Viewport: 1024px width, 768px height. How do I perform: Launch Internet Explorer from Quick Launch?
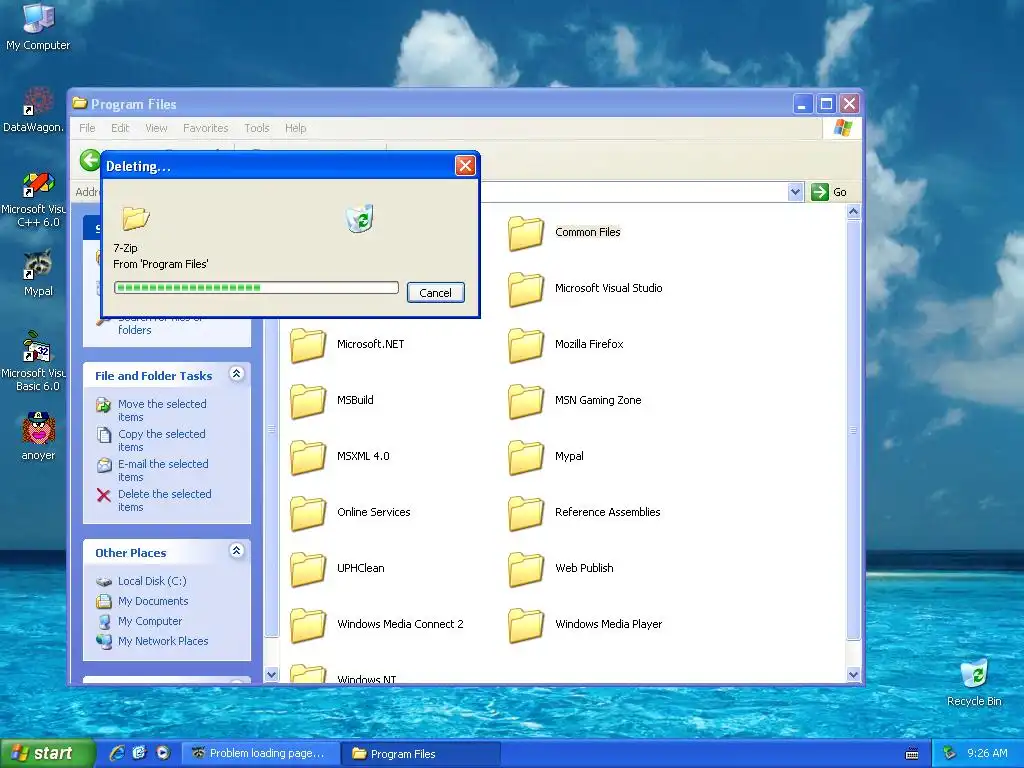coord(118,753)
